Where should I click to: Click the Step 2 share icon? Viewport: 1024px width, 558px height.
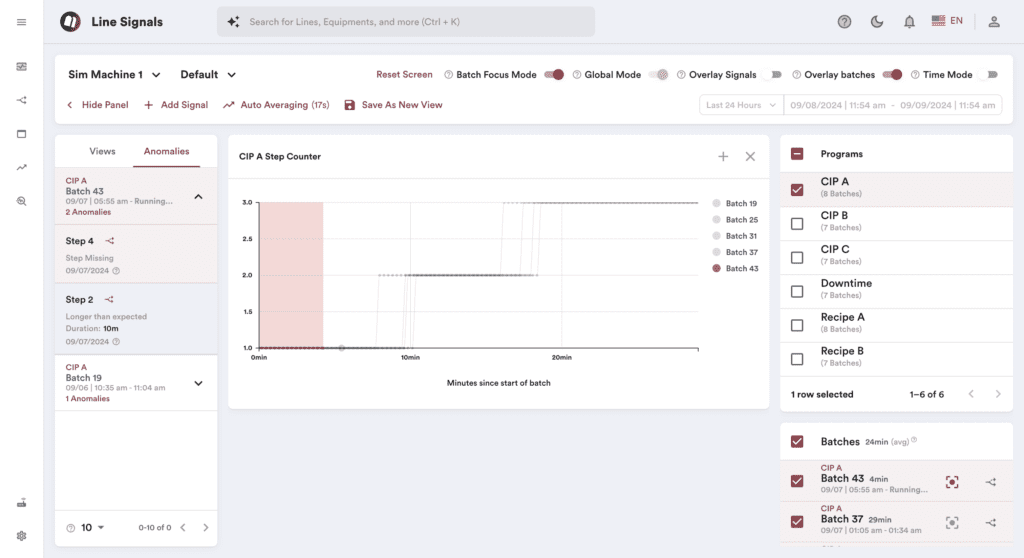pyautogui.click(x=109, y=299)
